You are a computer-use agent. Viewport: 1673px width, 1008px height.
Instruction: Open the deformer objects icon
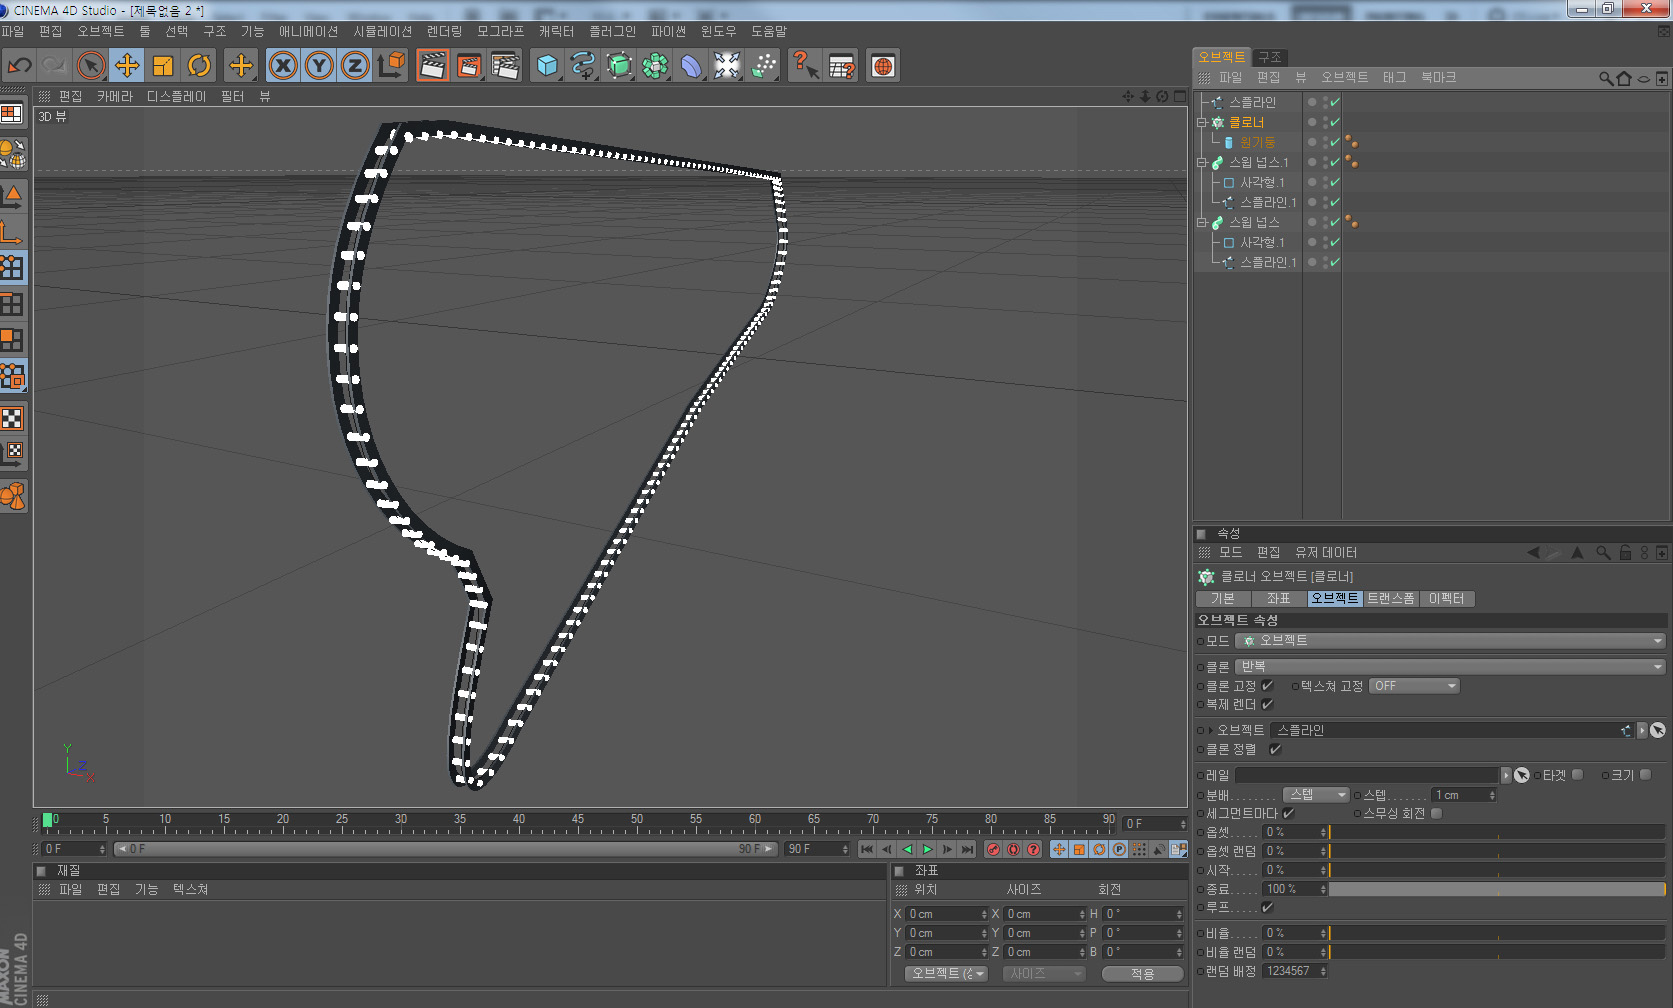coord(691,66)
